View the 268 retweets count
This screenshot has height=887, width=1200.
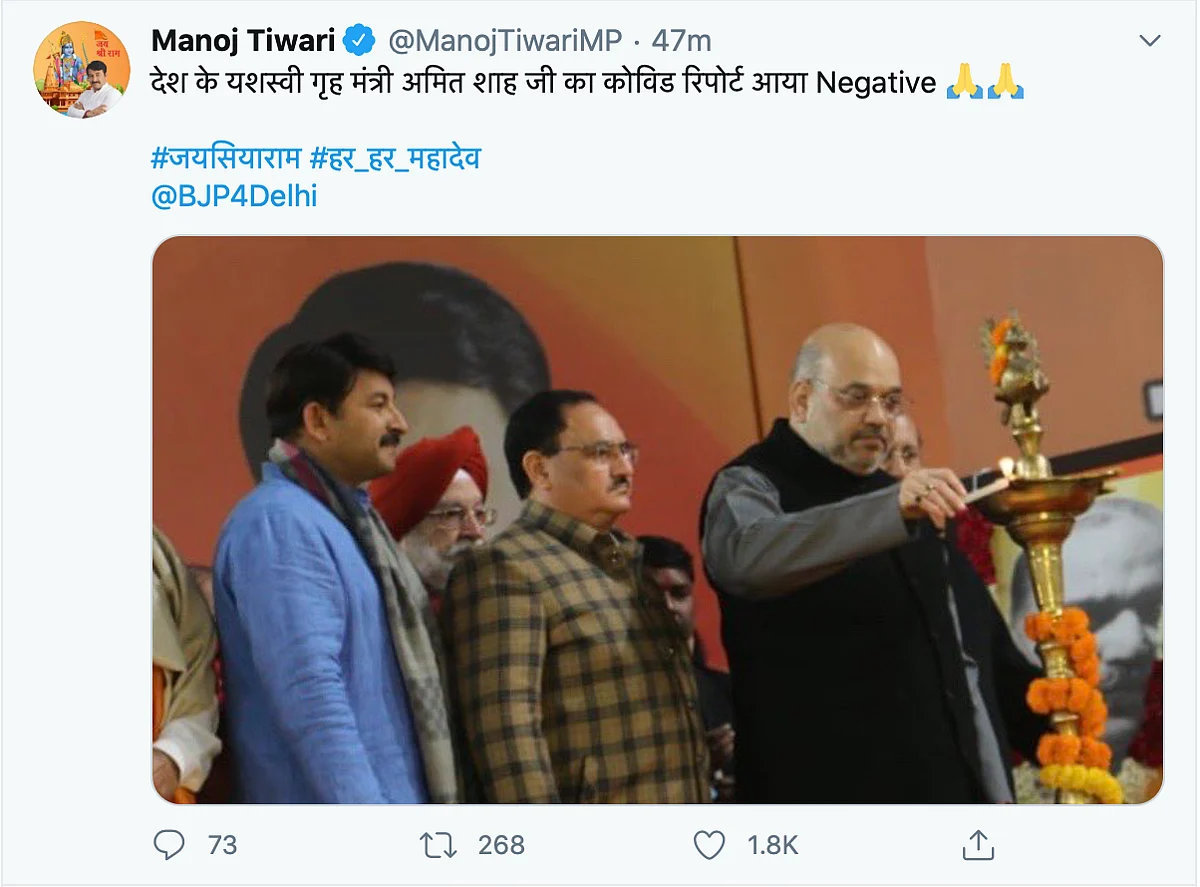pyautogui.click(x=501, y=845)
